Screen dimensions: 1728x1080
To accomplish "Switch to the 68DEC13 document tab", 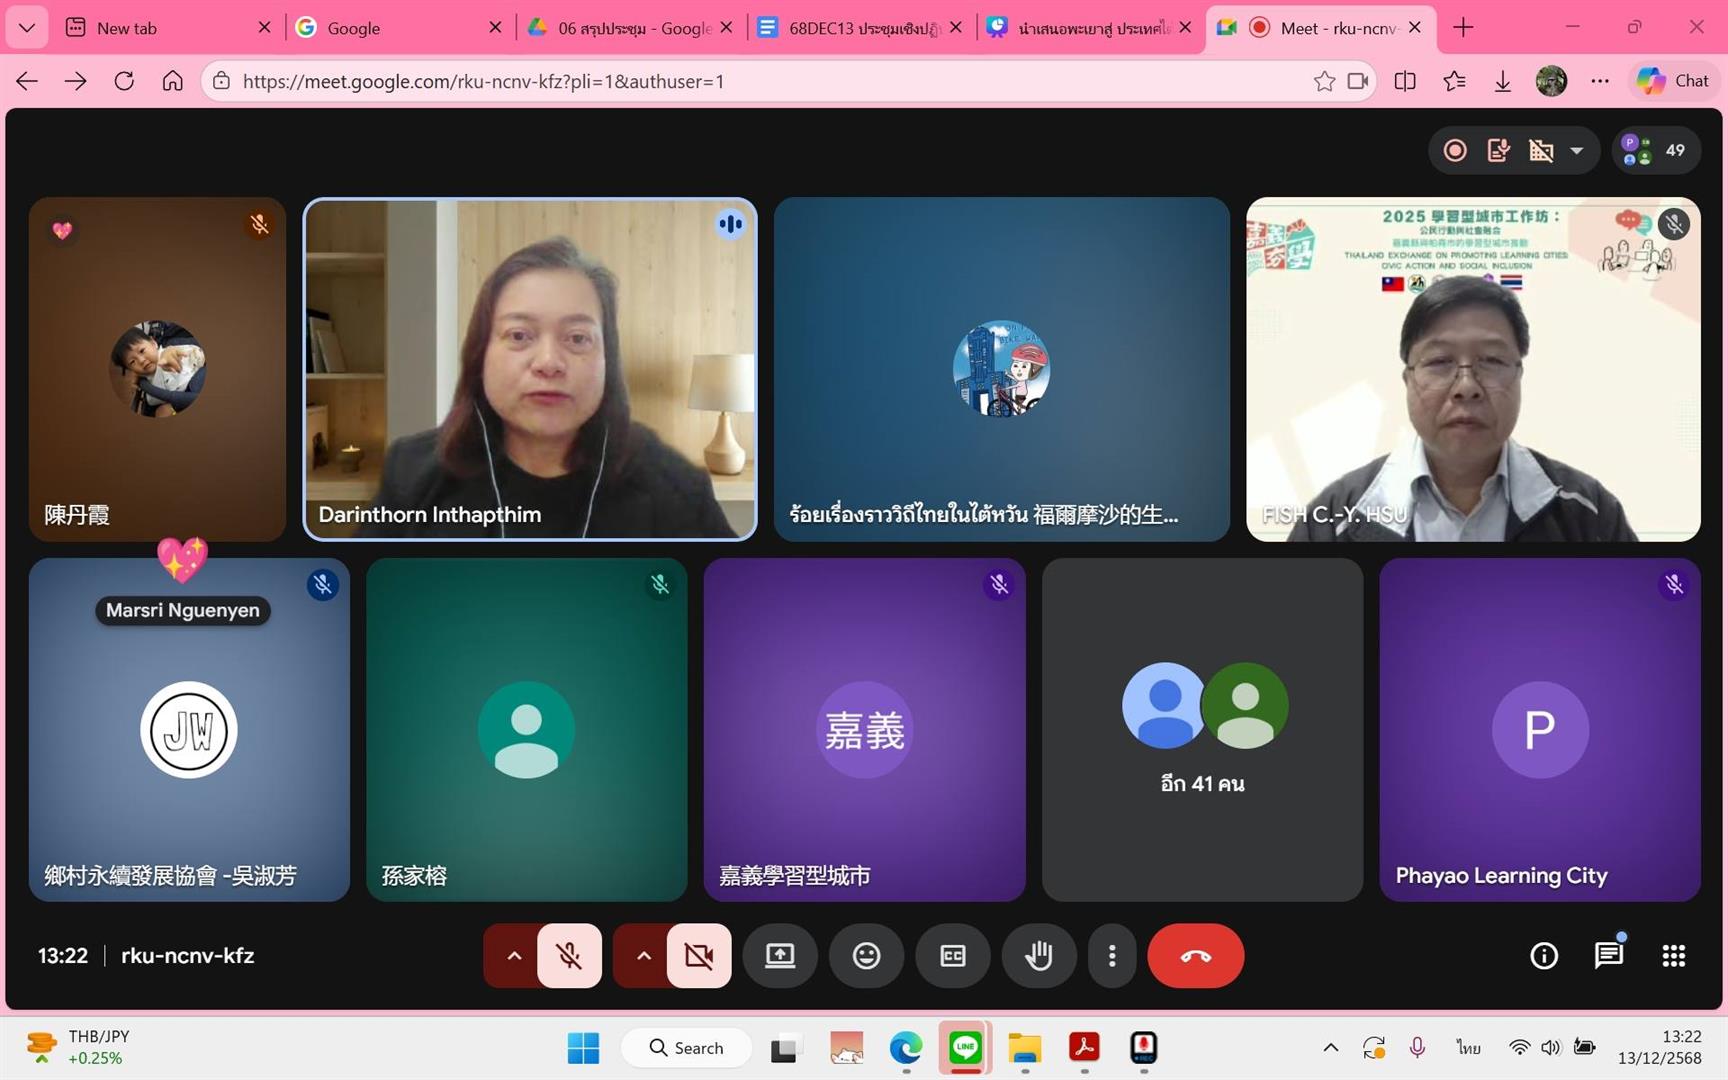I will pyautogui.click(x=860, y=28).
